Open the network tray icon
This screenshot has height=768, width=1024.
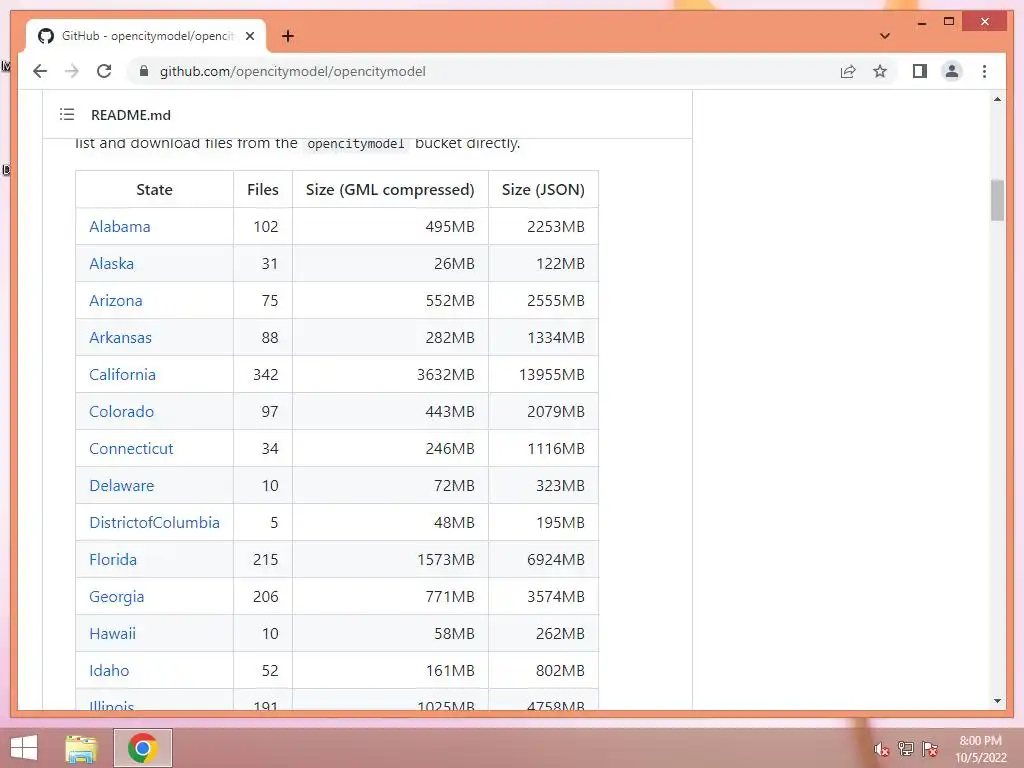[x=906, y=749]
